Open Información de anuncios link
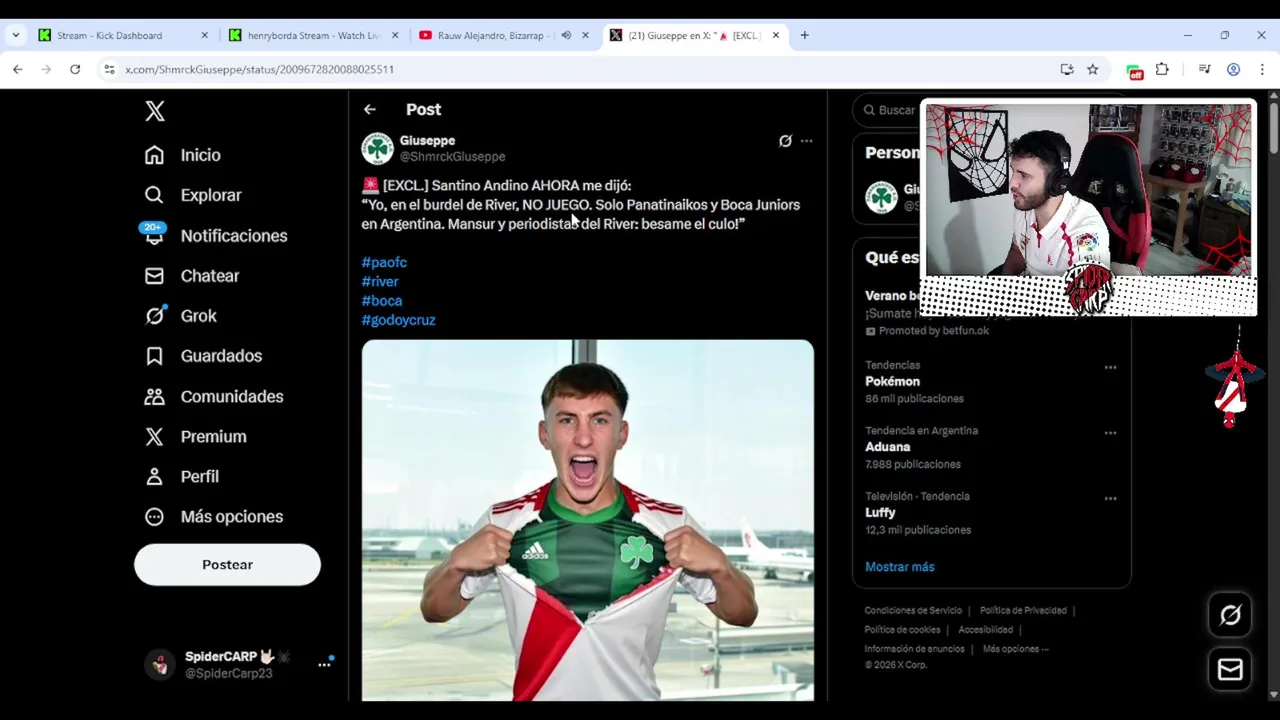The image size is (1280, 720). tap(914, 649)
